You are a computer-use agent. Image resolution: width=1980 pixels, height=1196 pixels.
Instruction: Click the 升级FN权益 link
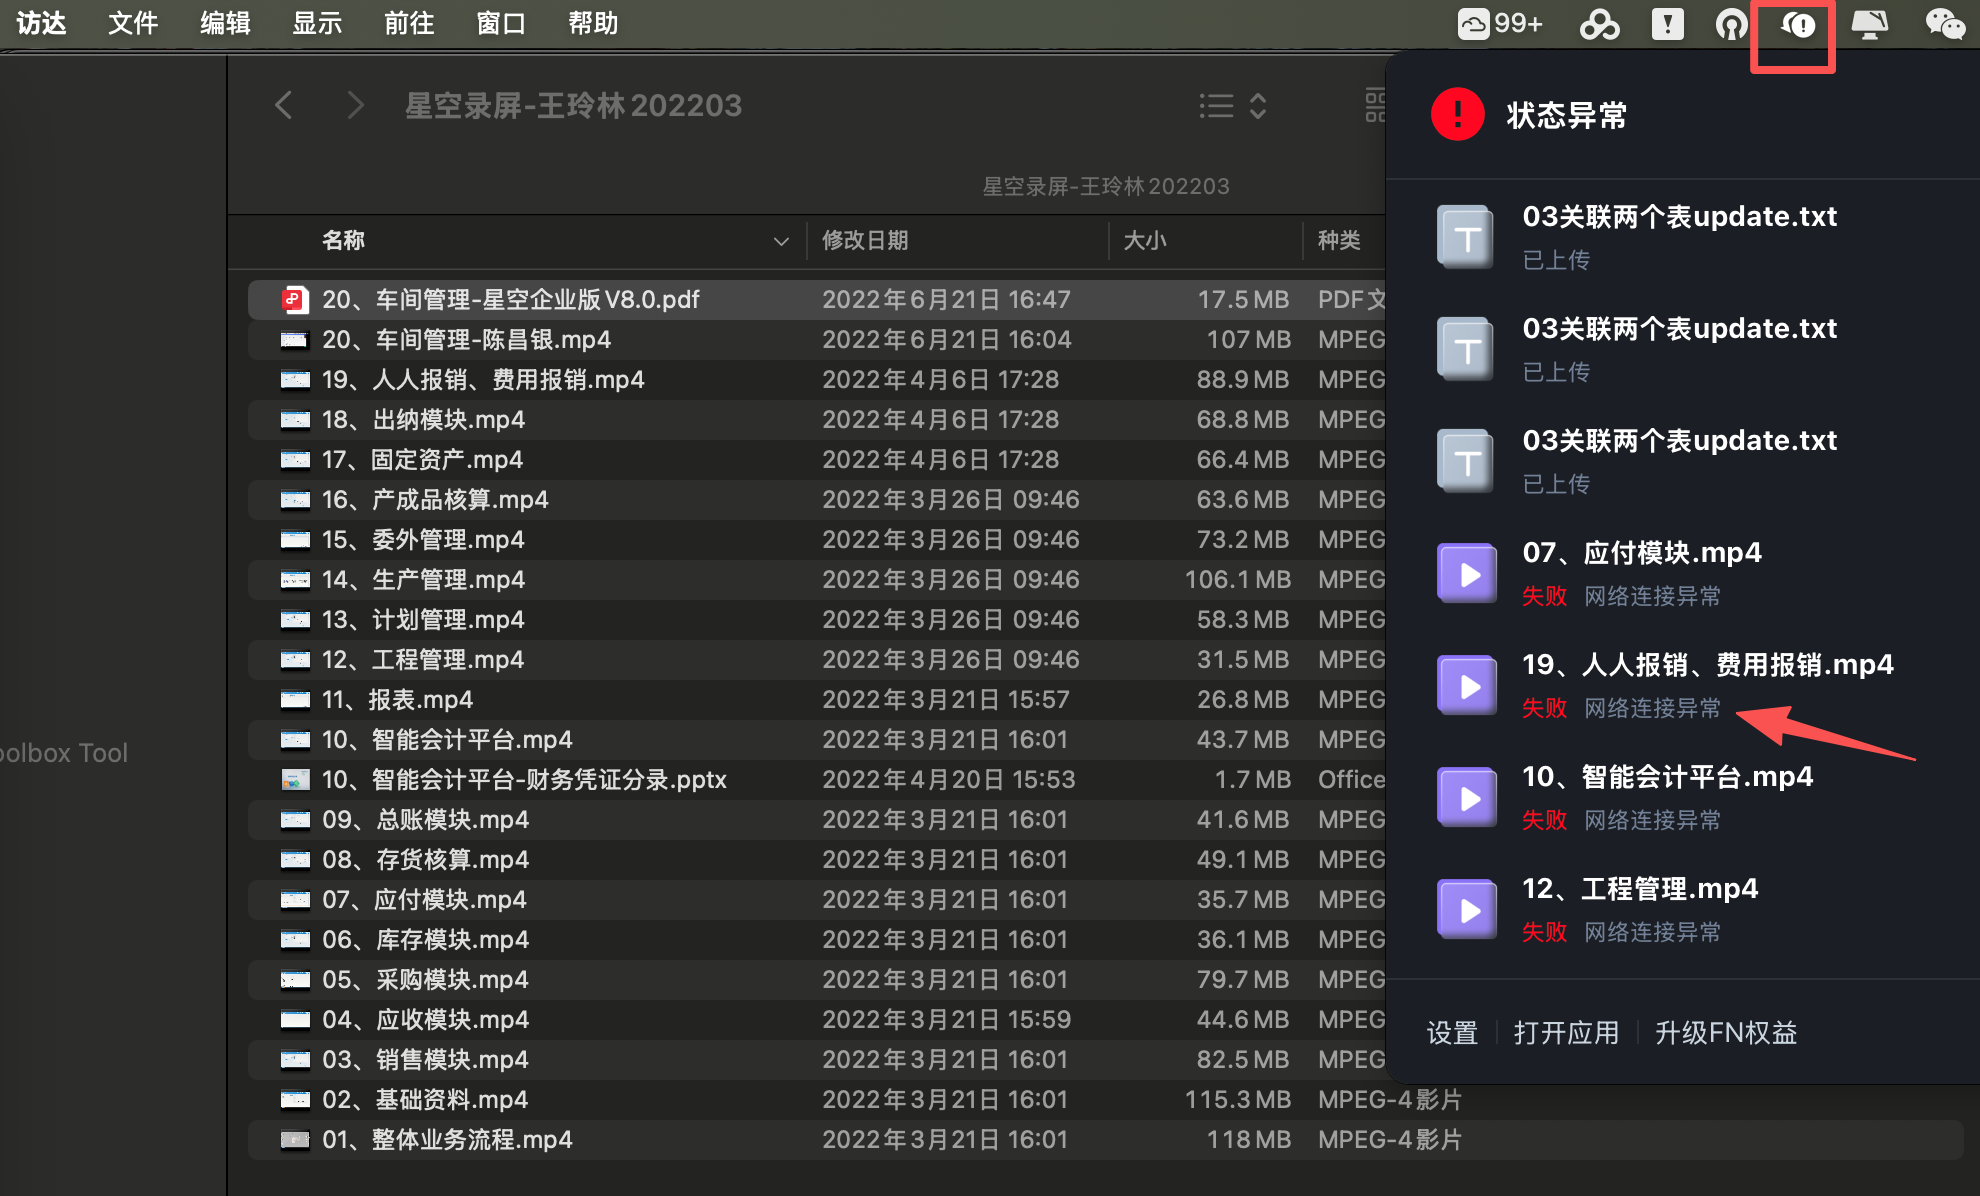(x=1724, y=1033)
